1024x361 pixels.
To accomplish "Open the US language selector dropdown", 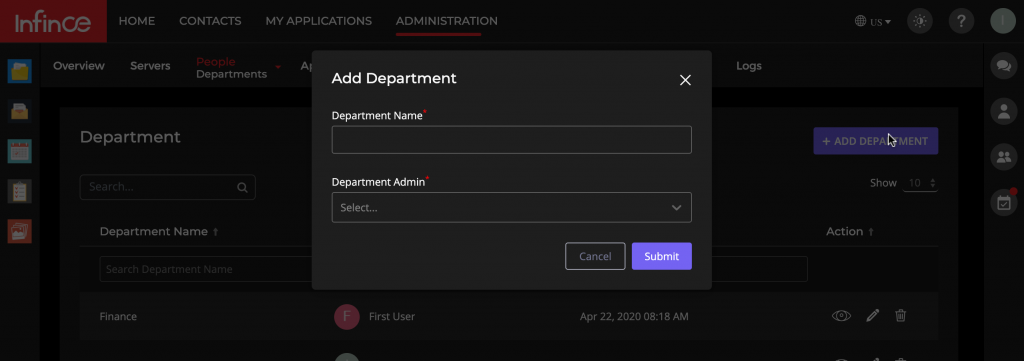I will click(x=873, y=22).
